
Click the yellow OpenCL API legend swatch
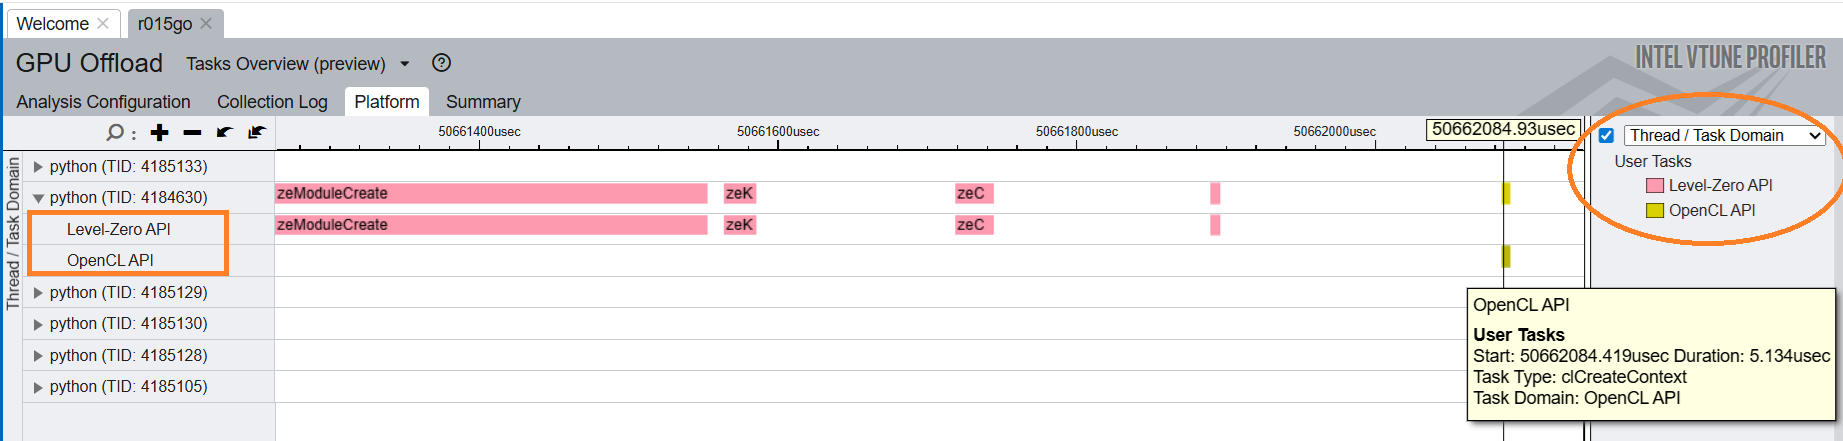(1655, 211)
